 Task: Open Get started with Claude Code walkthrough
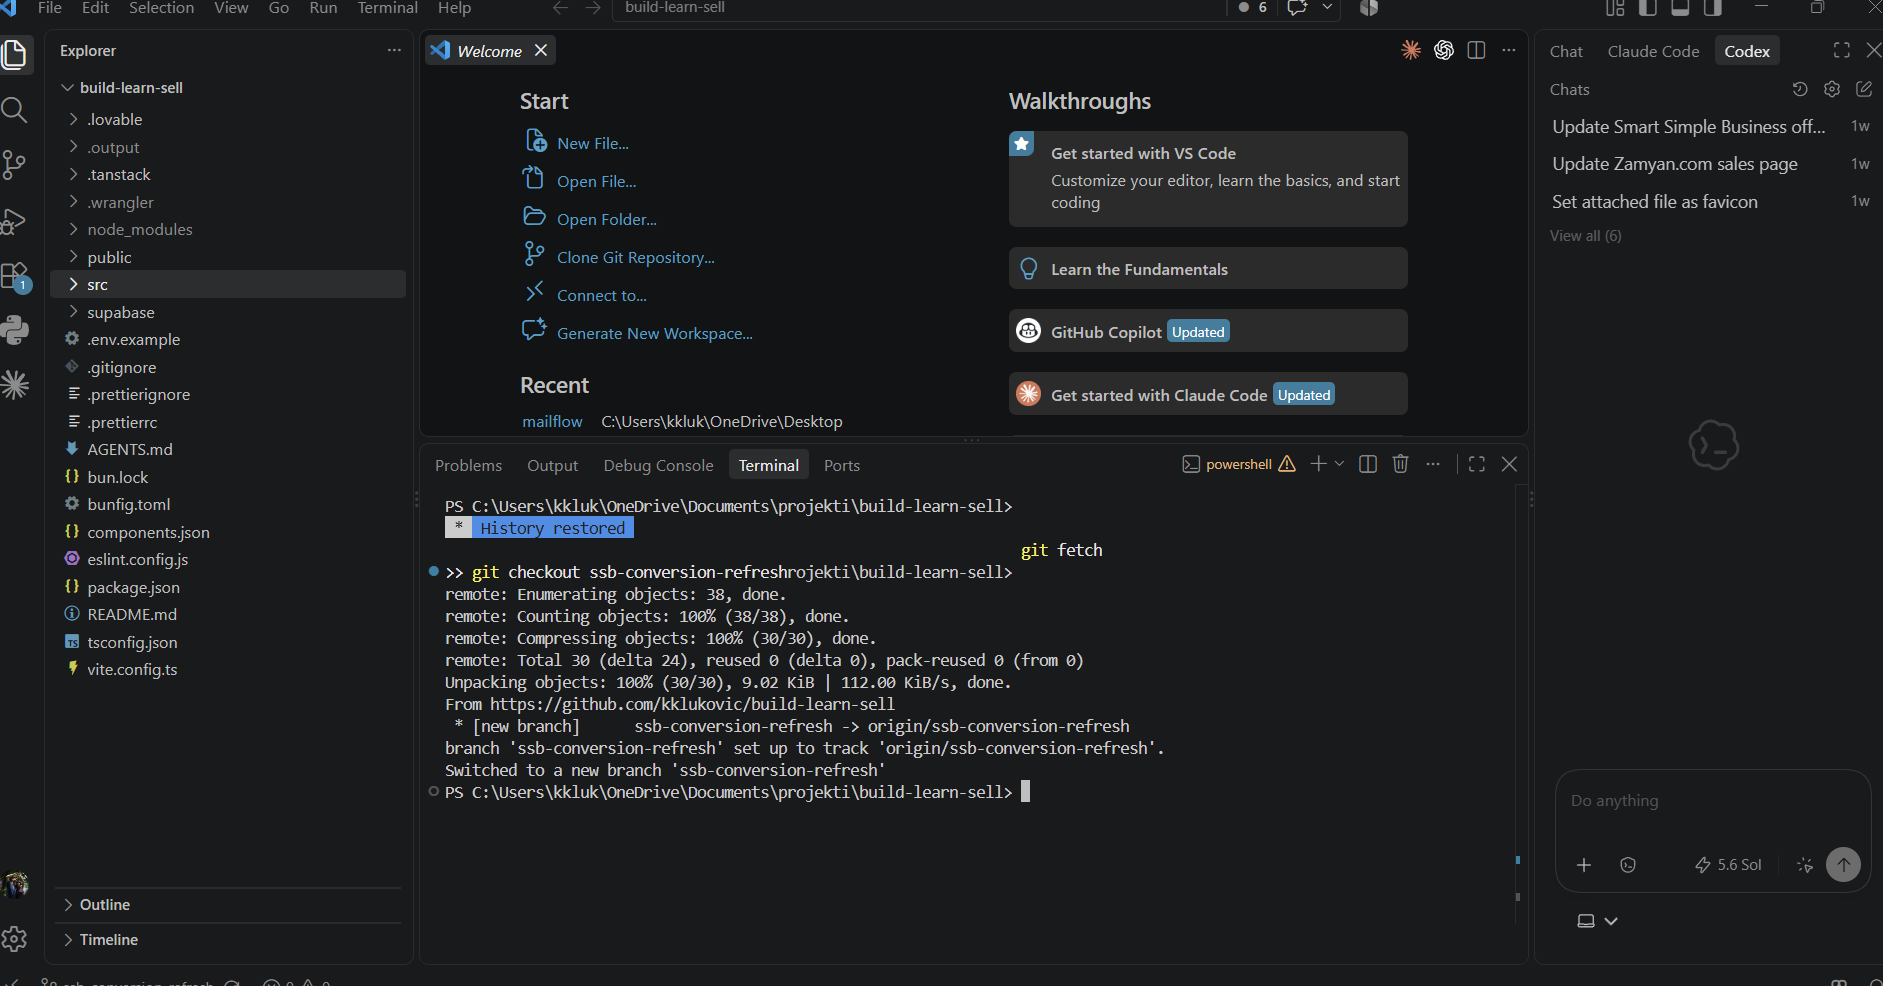(x=1208, y=394)
